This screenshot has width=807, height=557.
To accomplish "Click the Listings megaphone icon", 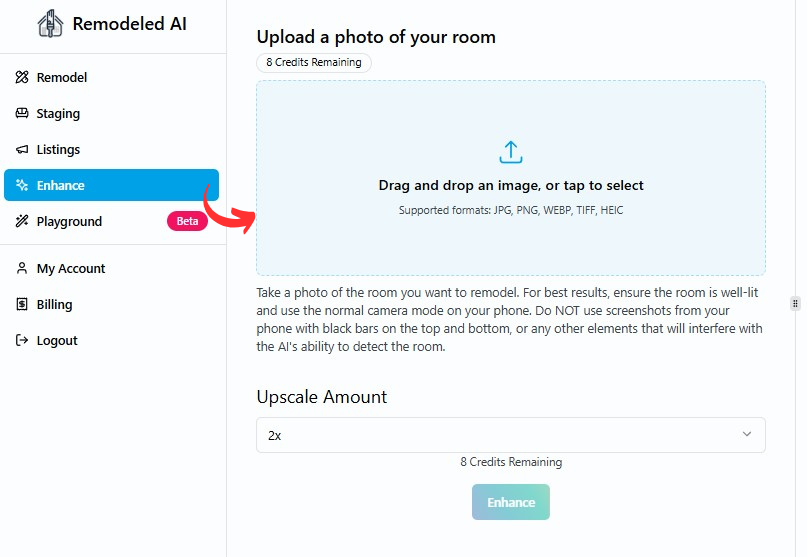I will coord(22,150).
